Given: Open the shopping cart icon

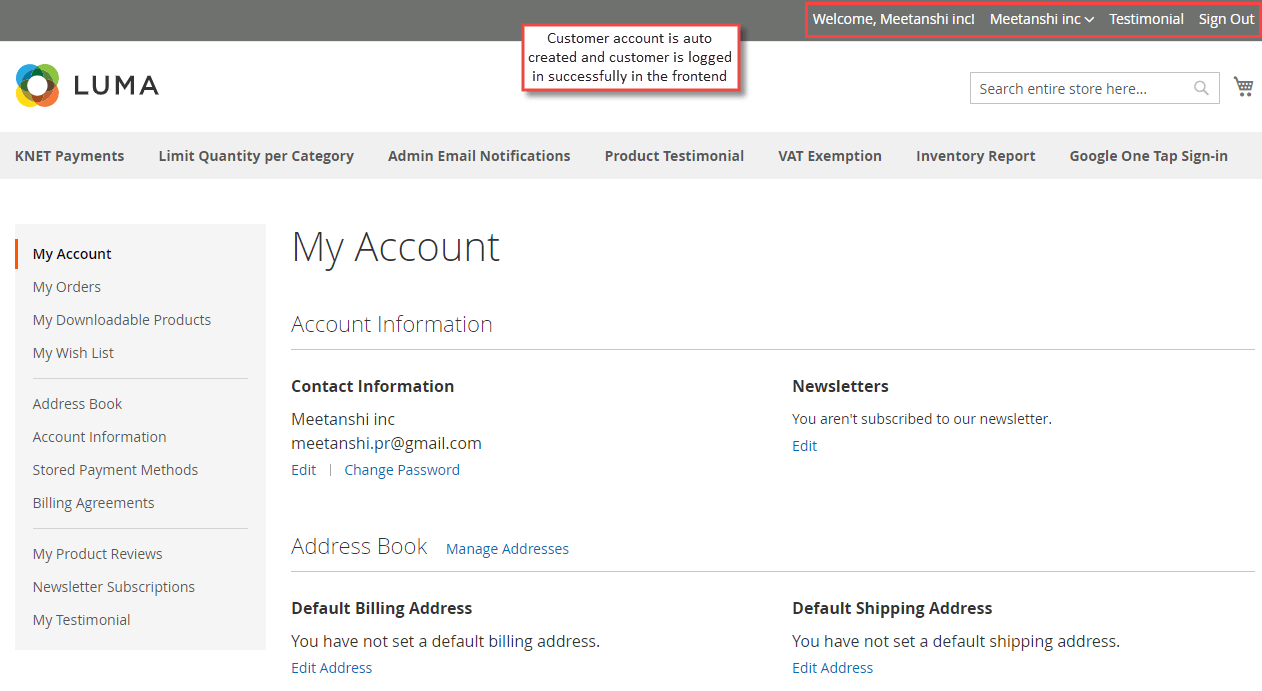Looking at the screenshot, I should coord(1243,87).
